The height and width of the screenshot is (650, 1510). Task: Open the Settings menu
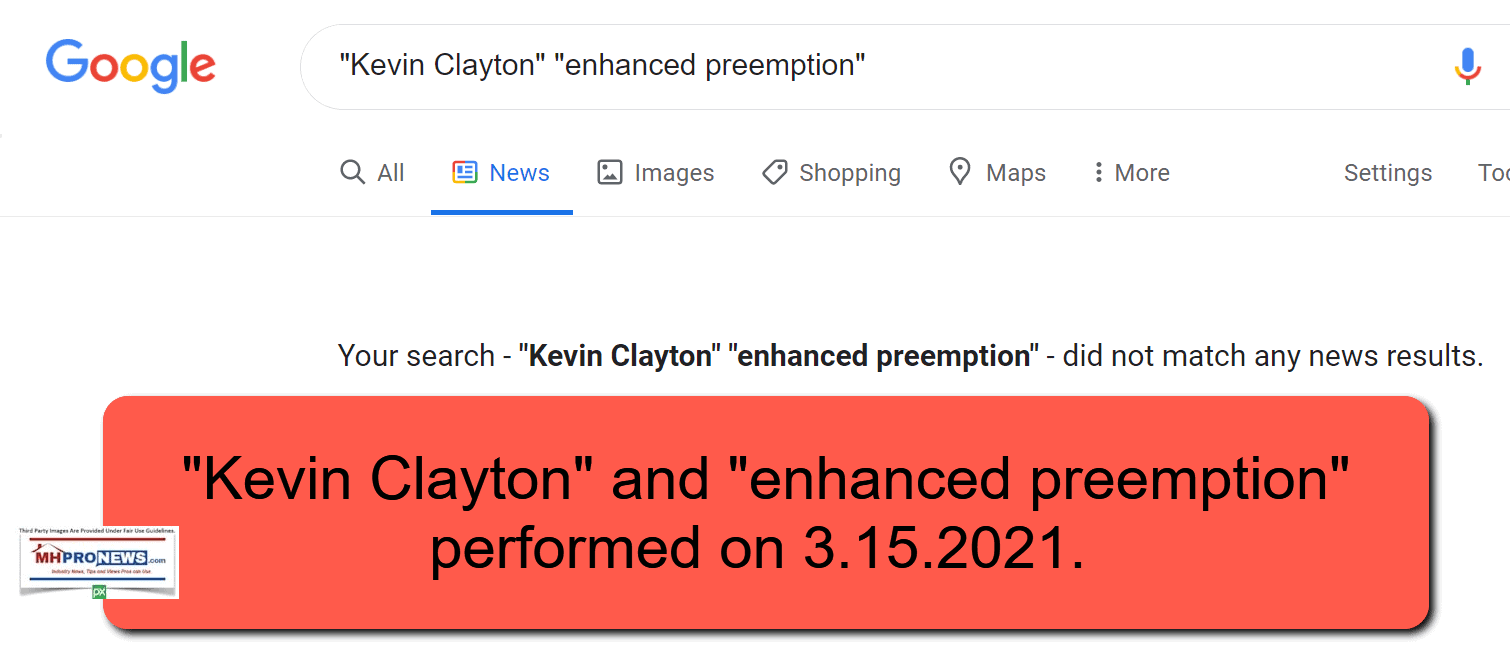[1387, 173]
